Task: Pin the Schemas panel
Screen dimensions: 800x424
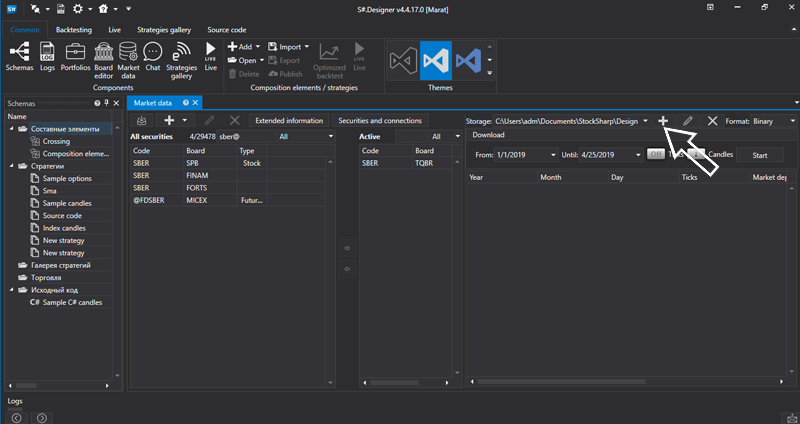Action: click(107, 103)
